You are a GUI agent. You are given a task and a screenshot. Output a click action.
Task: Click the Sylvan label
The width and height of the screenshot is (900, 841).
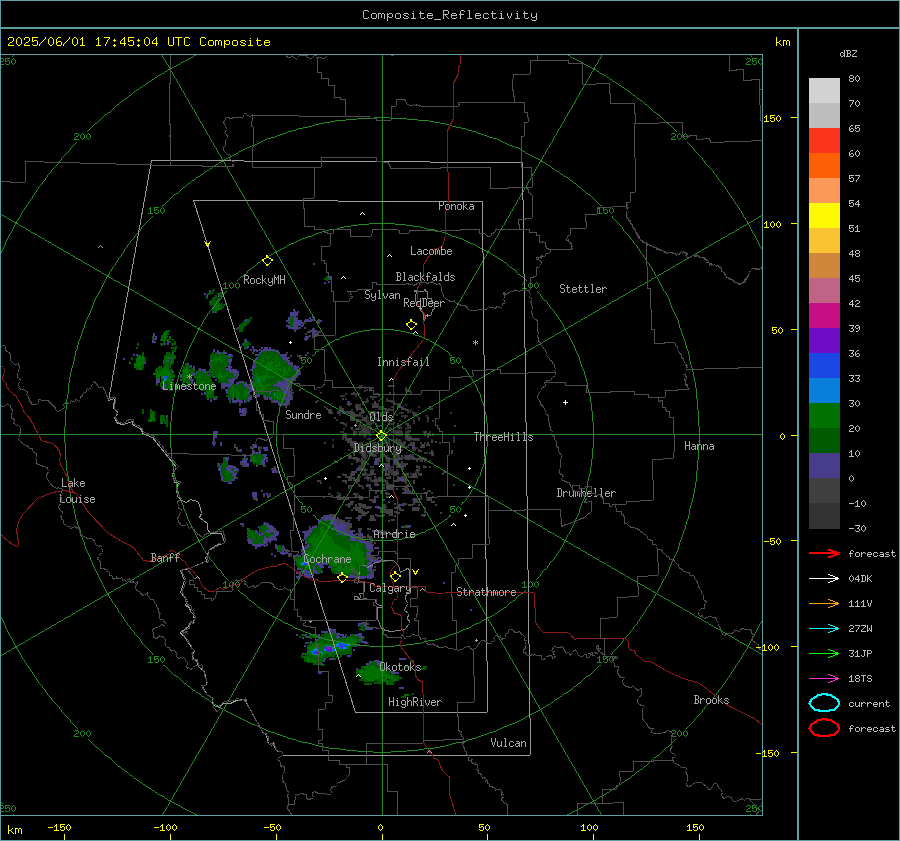coord(382,295)
